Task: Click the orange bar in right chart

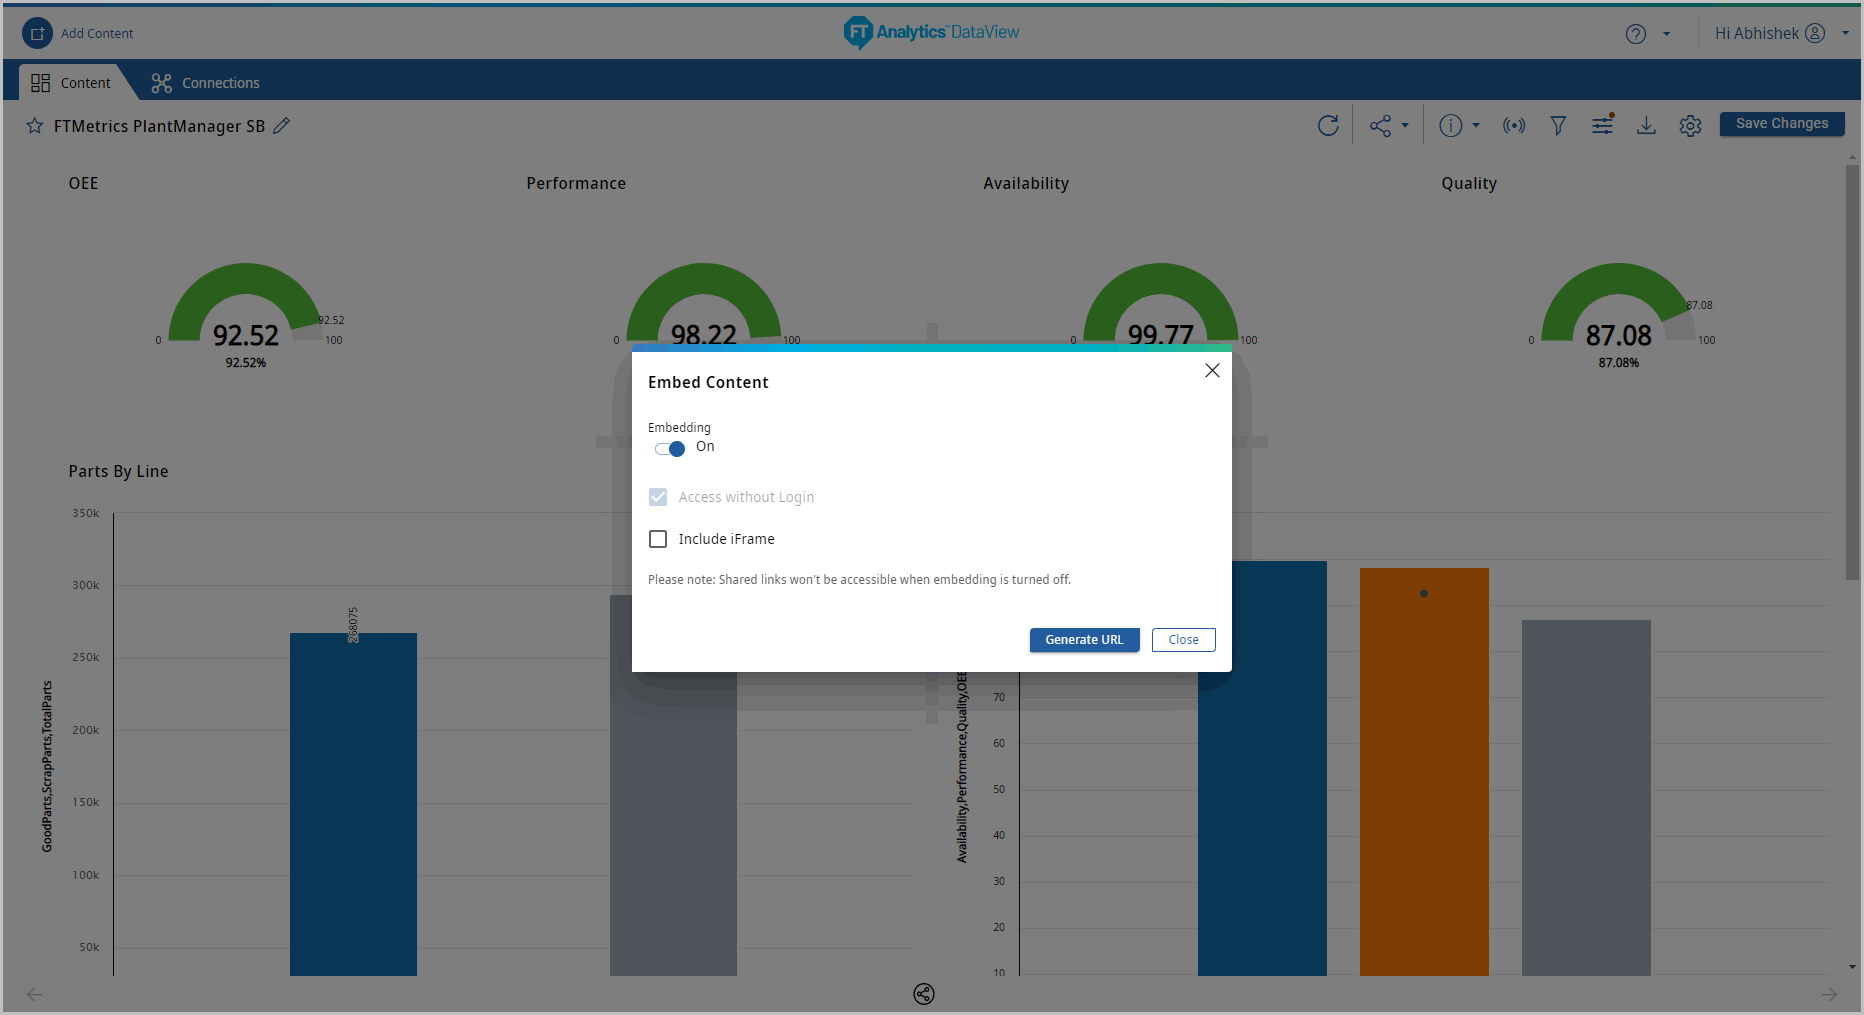Action: tap(1424, 772)
